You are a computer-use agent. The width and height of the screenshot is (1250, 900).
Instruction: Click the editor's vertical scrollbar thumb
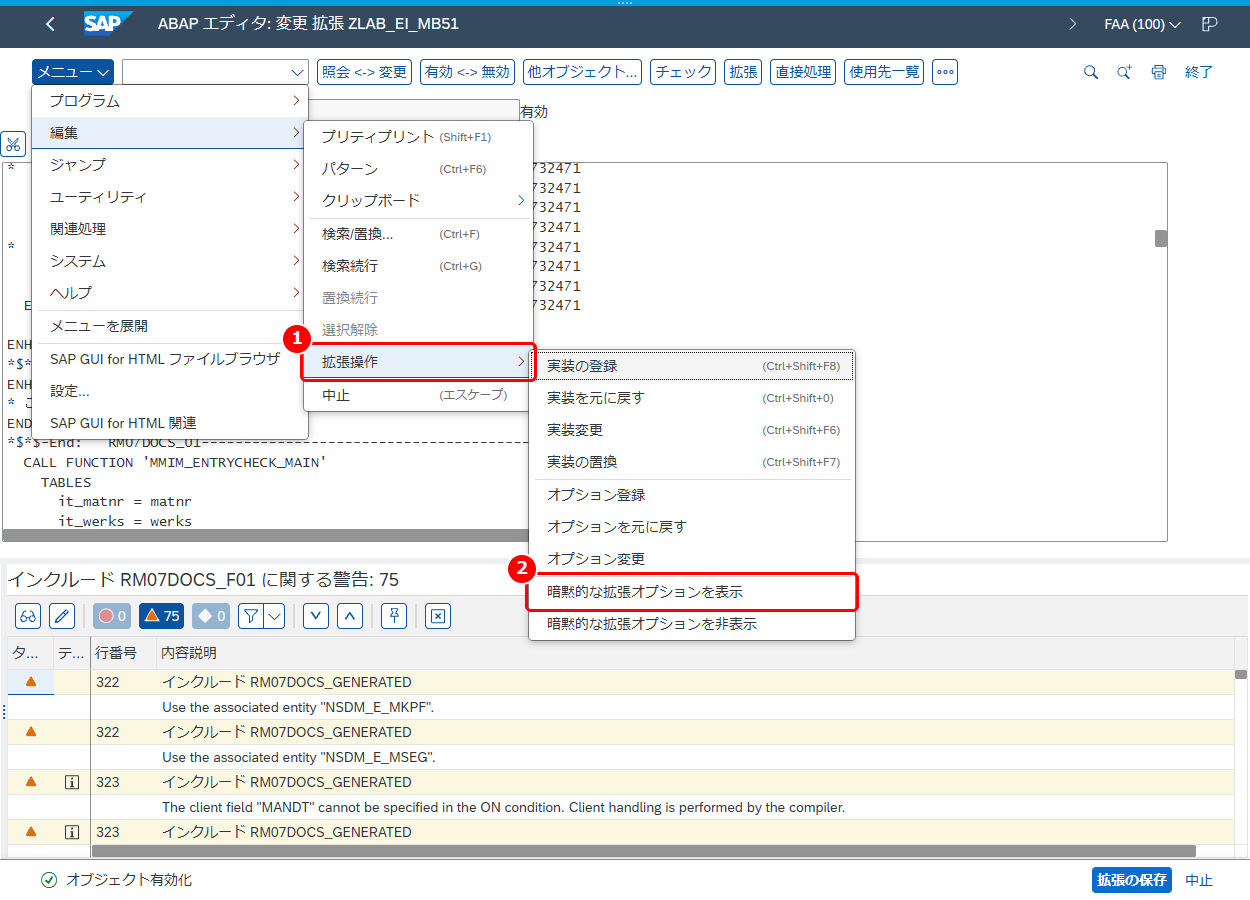coord(1161,238)
